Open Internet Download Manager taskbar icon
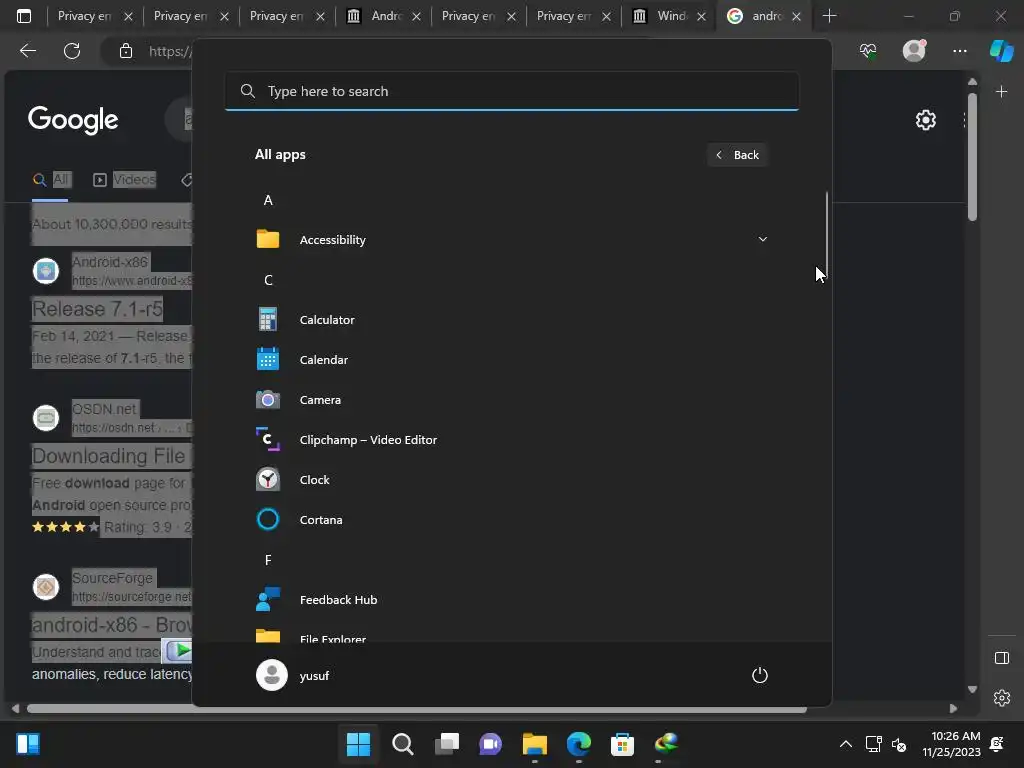 666,744
